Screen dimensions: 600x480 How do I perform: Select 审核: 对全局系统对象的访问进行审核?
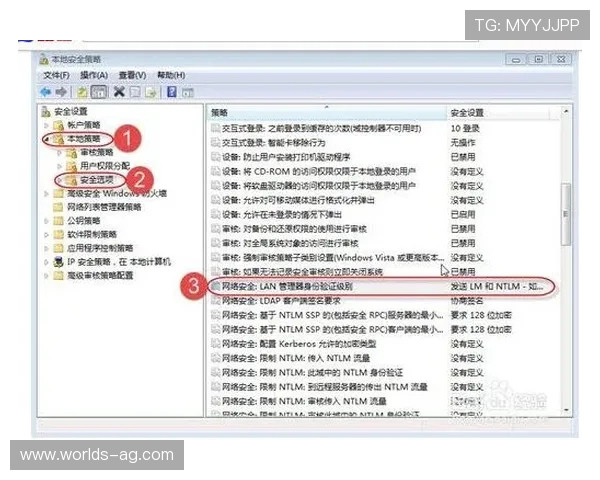click(290, 243)
